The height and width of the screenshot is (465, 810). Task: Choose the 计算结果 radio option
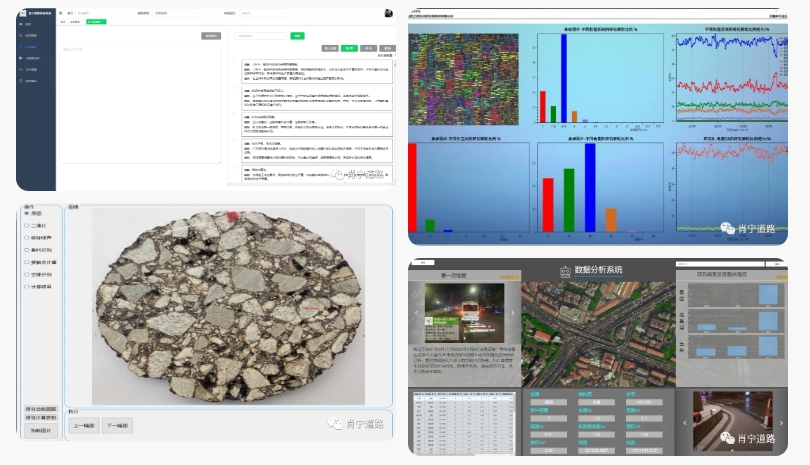[27, 287]
